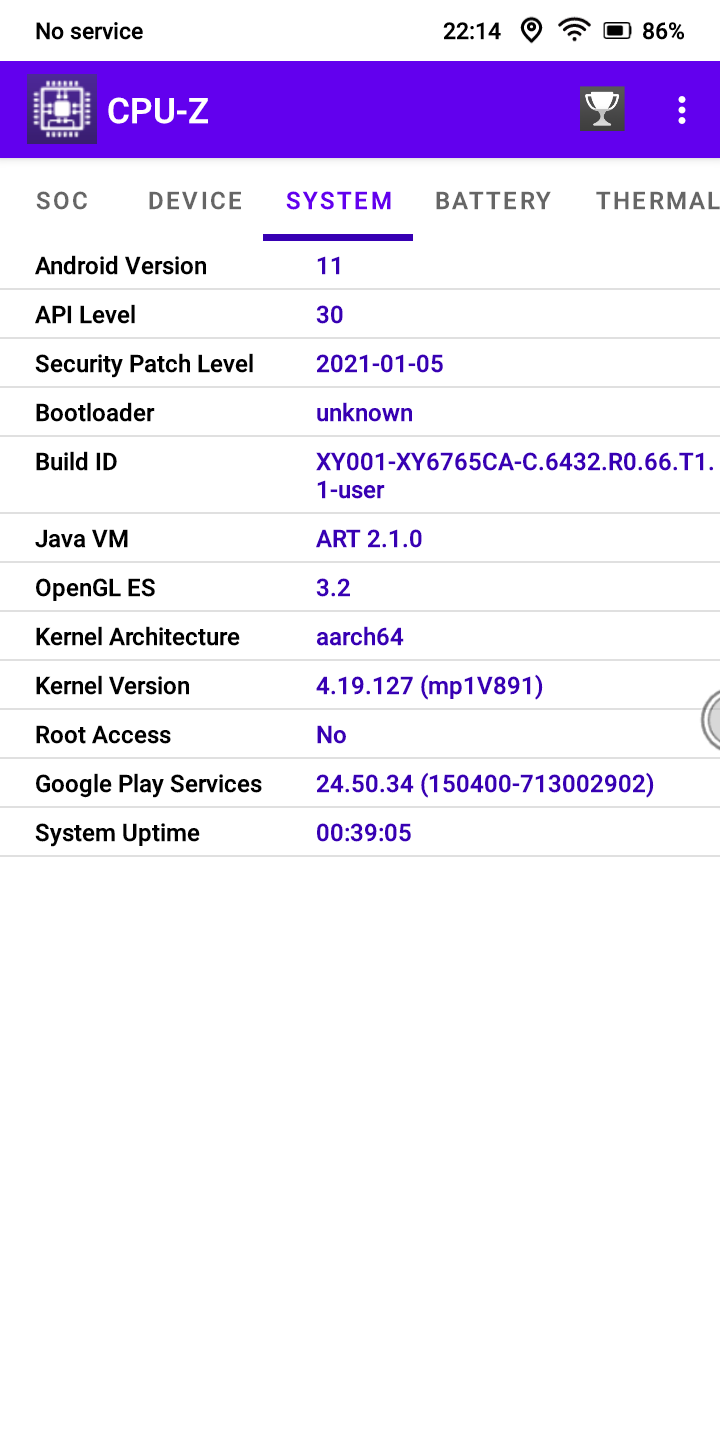Select the 4.19.127 (mp1V891) value
720x1440 pixels.
click(430, 686)
